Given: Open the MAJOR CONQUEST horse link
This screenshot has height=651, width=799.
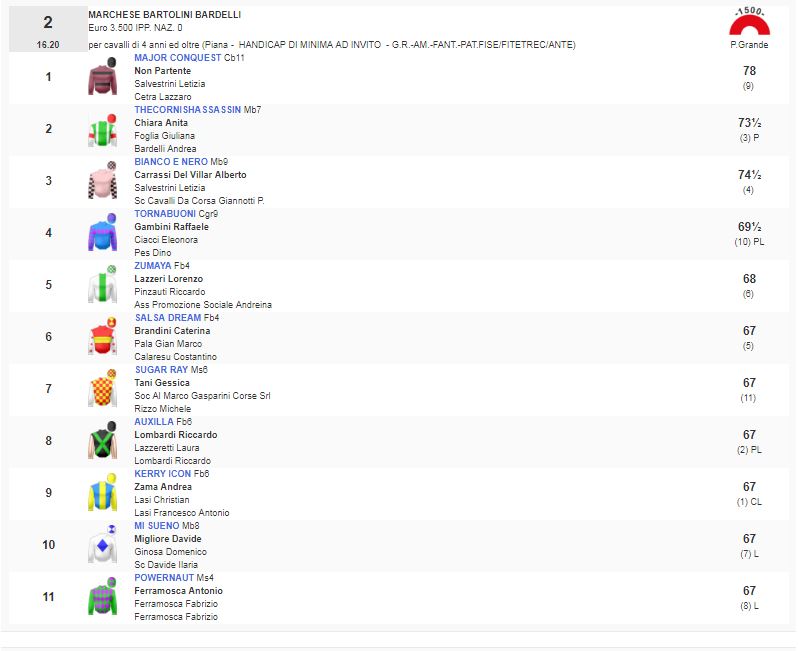Looking at the screenshot, I should coord(177,58).
